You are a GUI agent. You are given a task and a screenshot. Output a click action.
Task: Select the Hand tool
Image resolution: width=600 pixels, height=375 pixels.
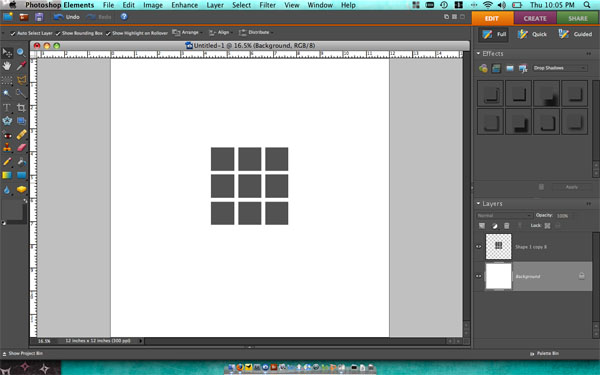pyautogui.click(x=7, y=66)
